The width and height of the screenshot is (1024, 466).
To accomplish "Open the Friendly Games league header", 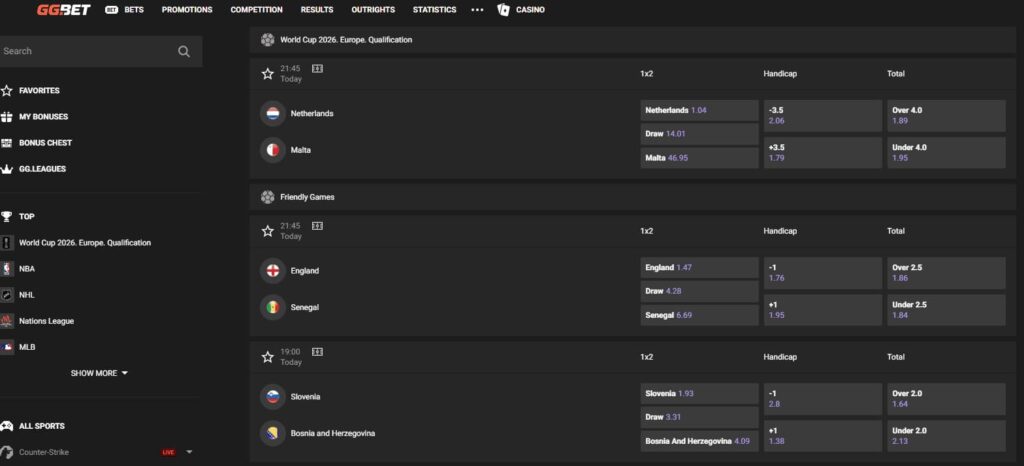I will [632, 197].
